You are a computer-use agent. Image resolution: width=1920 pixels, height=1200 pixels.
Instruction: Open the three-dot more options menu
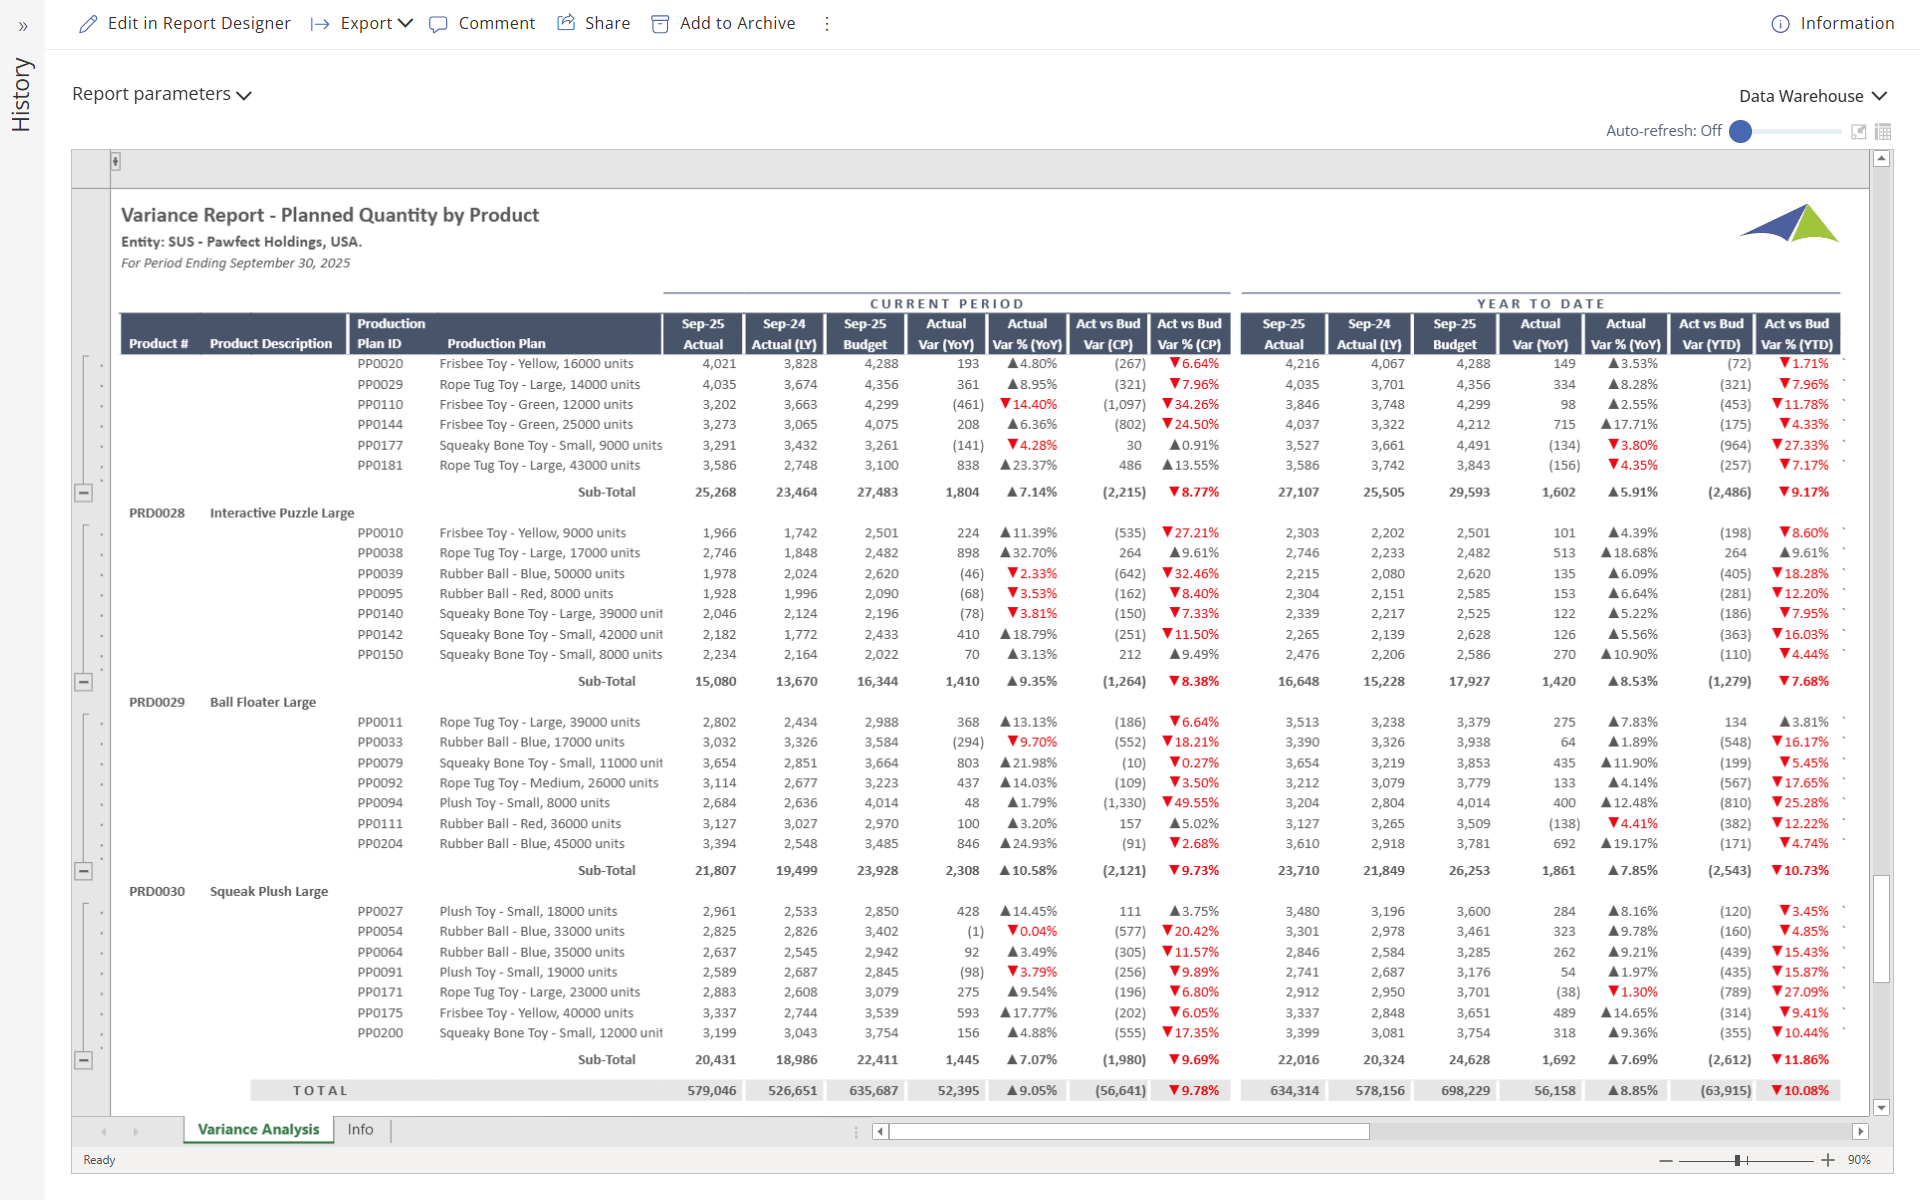(x=826, y=24)
